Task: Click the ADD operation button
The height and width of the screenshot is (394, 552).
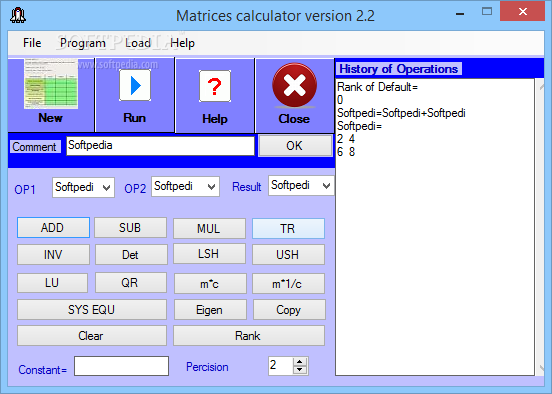Action: point(53,227)
